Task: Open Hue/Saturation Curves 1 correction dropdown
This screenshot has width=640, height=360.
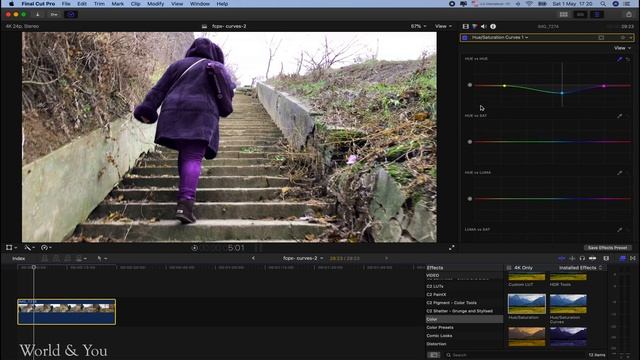Action: pos(500,38)
